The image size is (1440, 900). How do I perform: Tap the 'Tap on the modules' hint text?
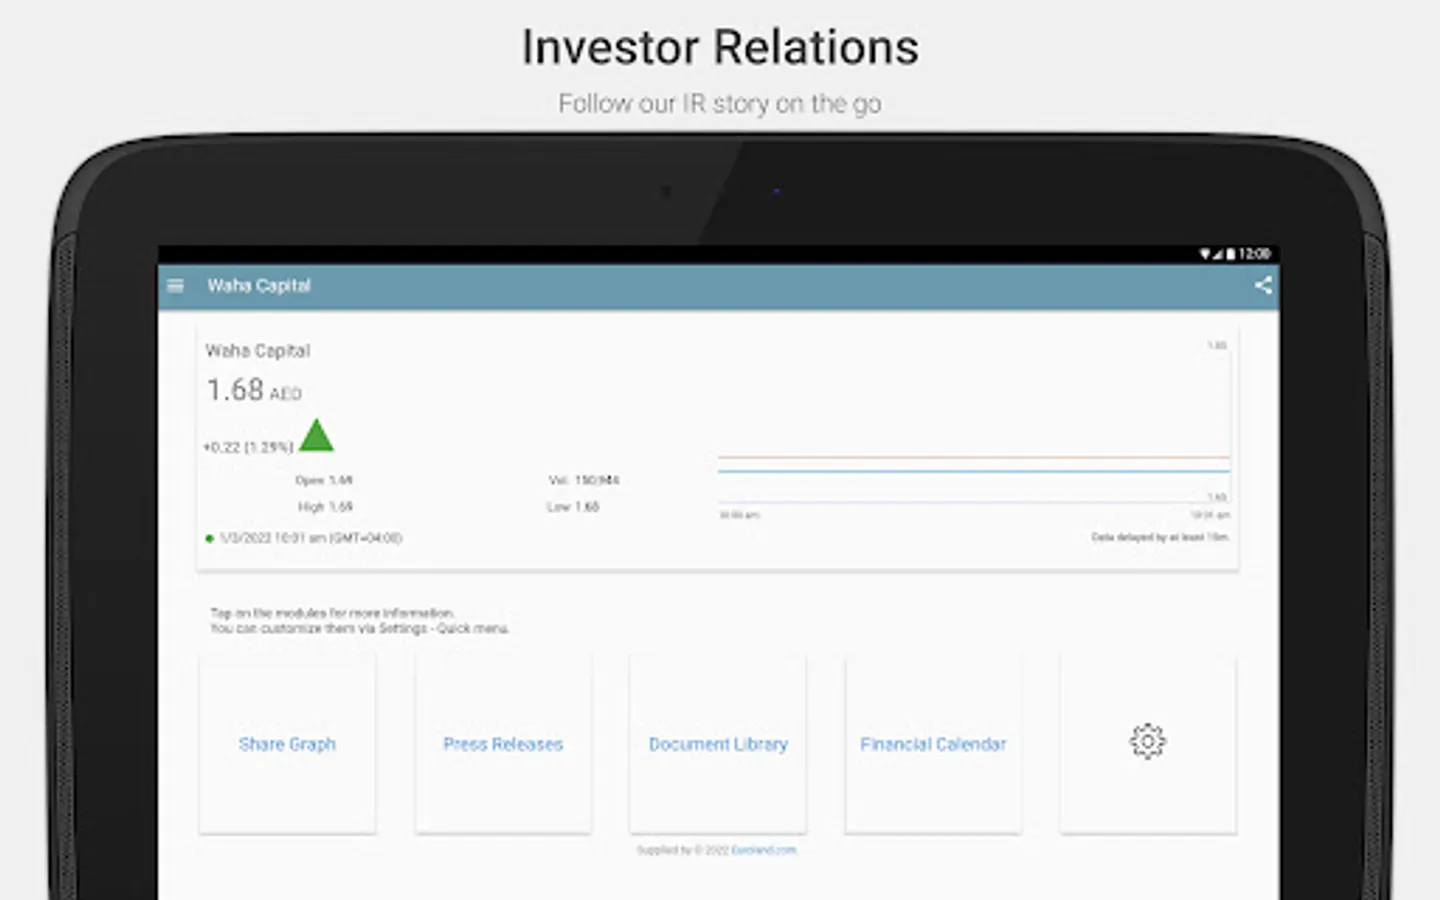pyautogui.click(x=360, y=621)
